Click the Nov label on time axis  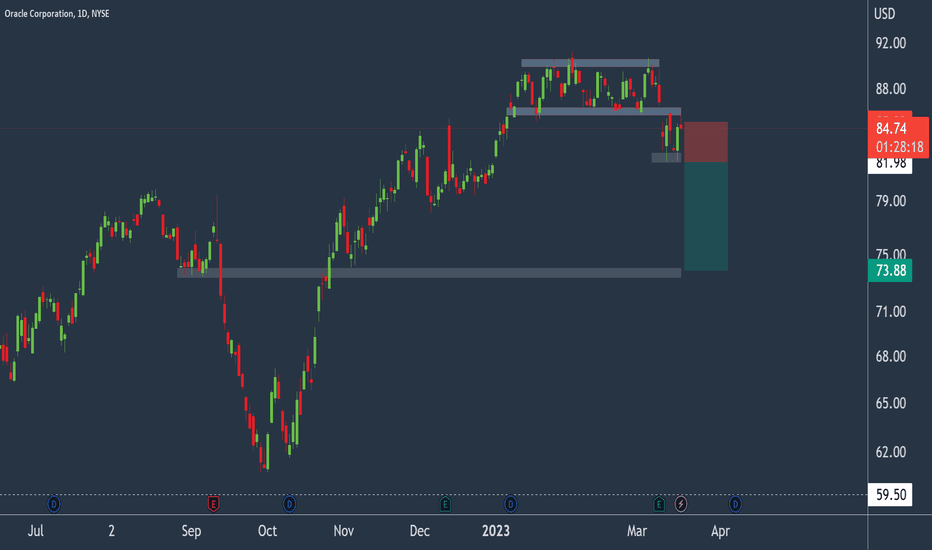[x=344, y=531]
